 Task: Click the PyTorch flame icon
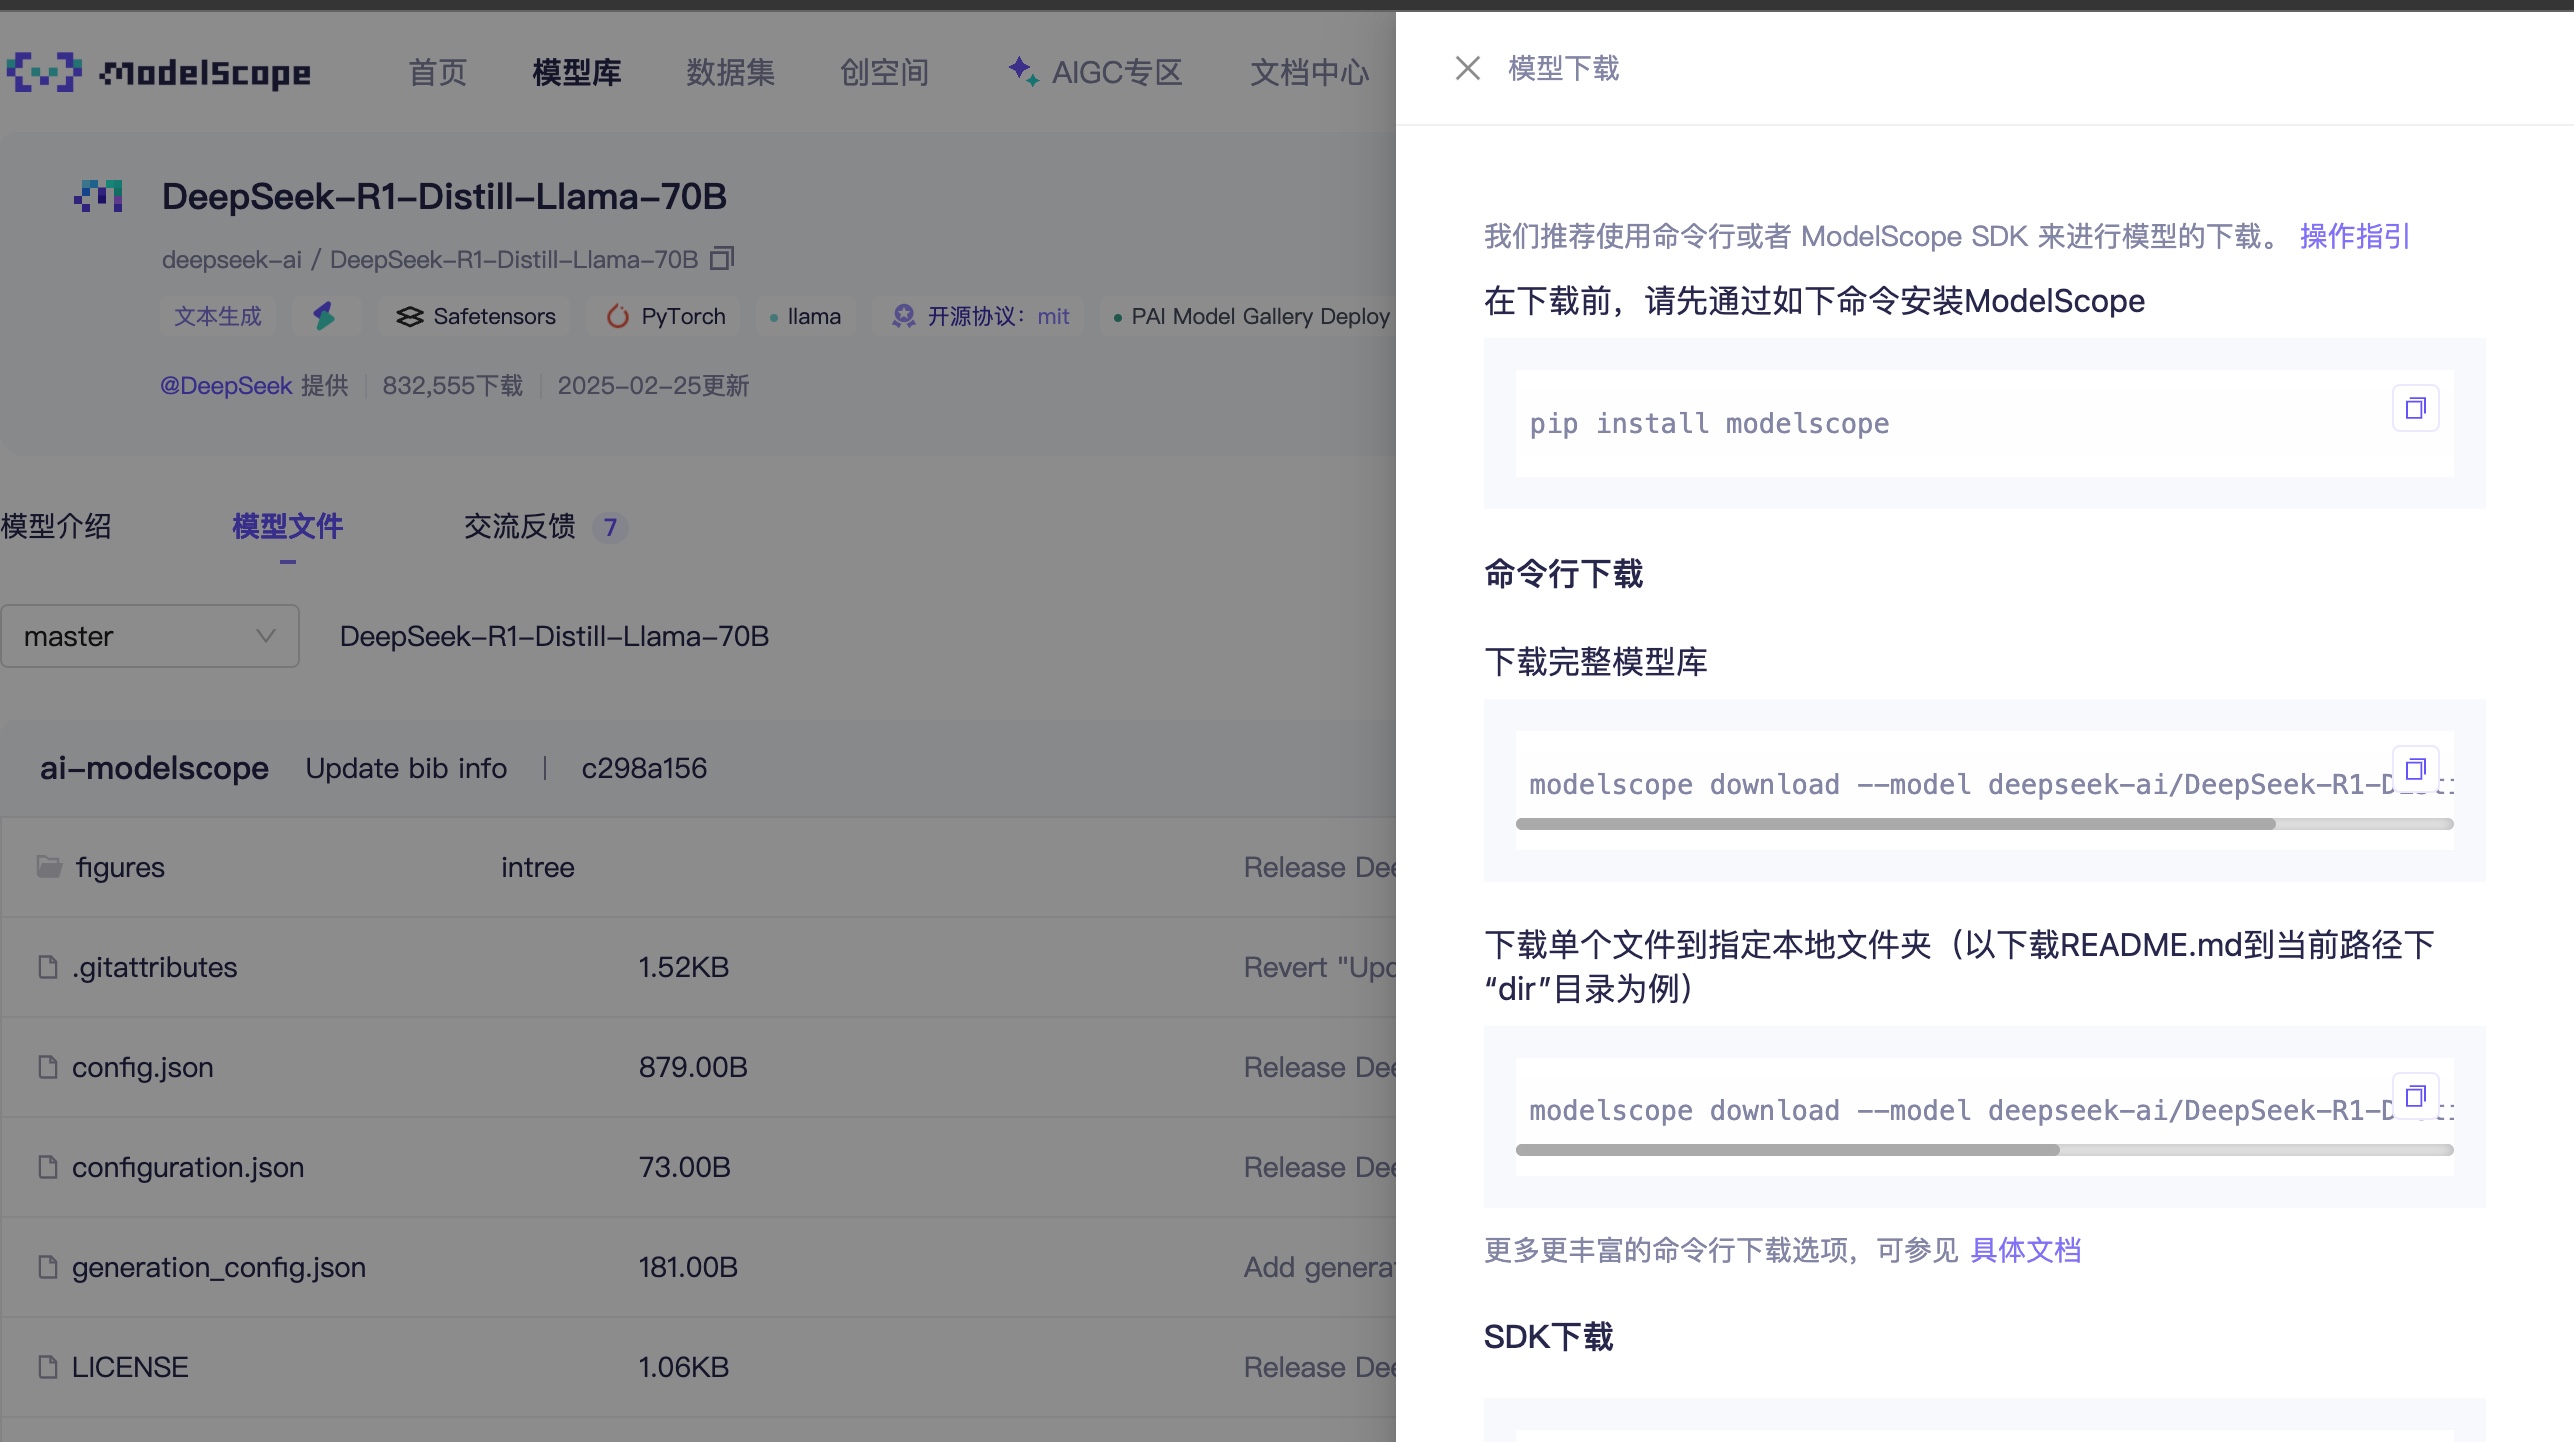(617, 316)
